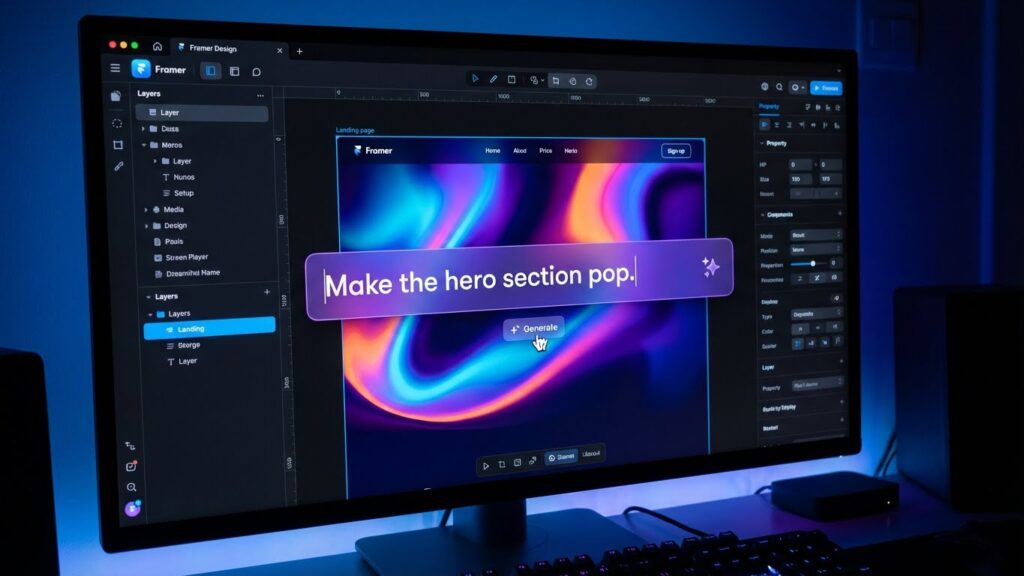Collapse the Layers folder in lower tree
Viewport: 1024px width, 576px height.
(x=150, y=314)
